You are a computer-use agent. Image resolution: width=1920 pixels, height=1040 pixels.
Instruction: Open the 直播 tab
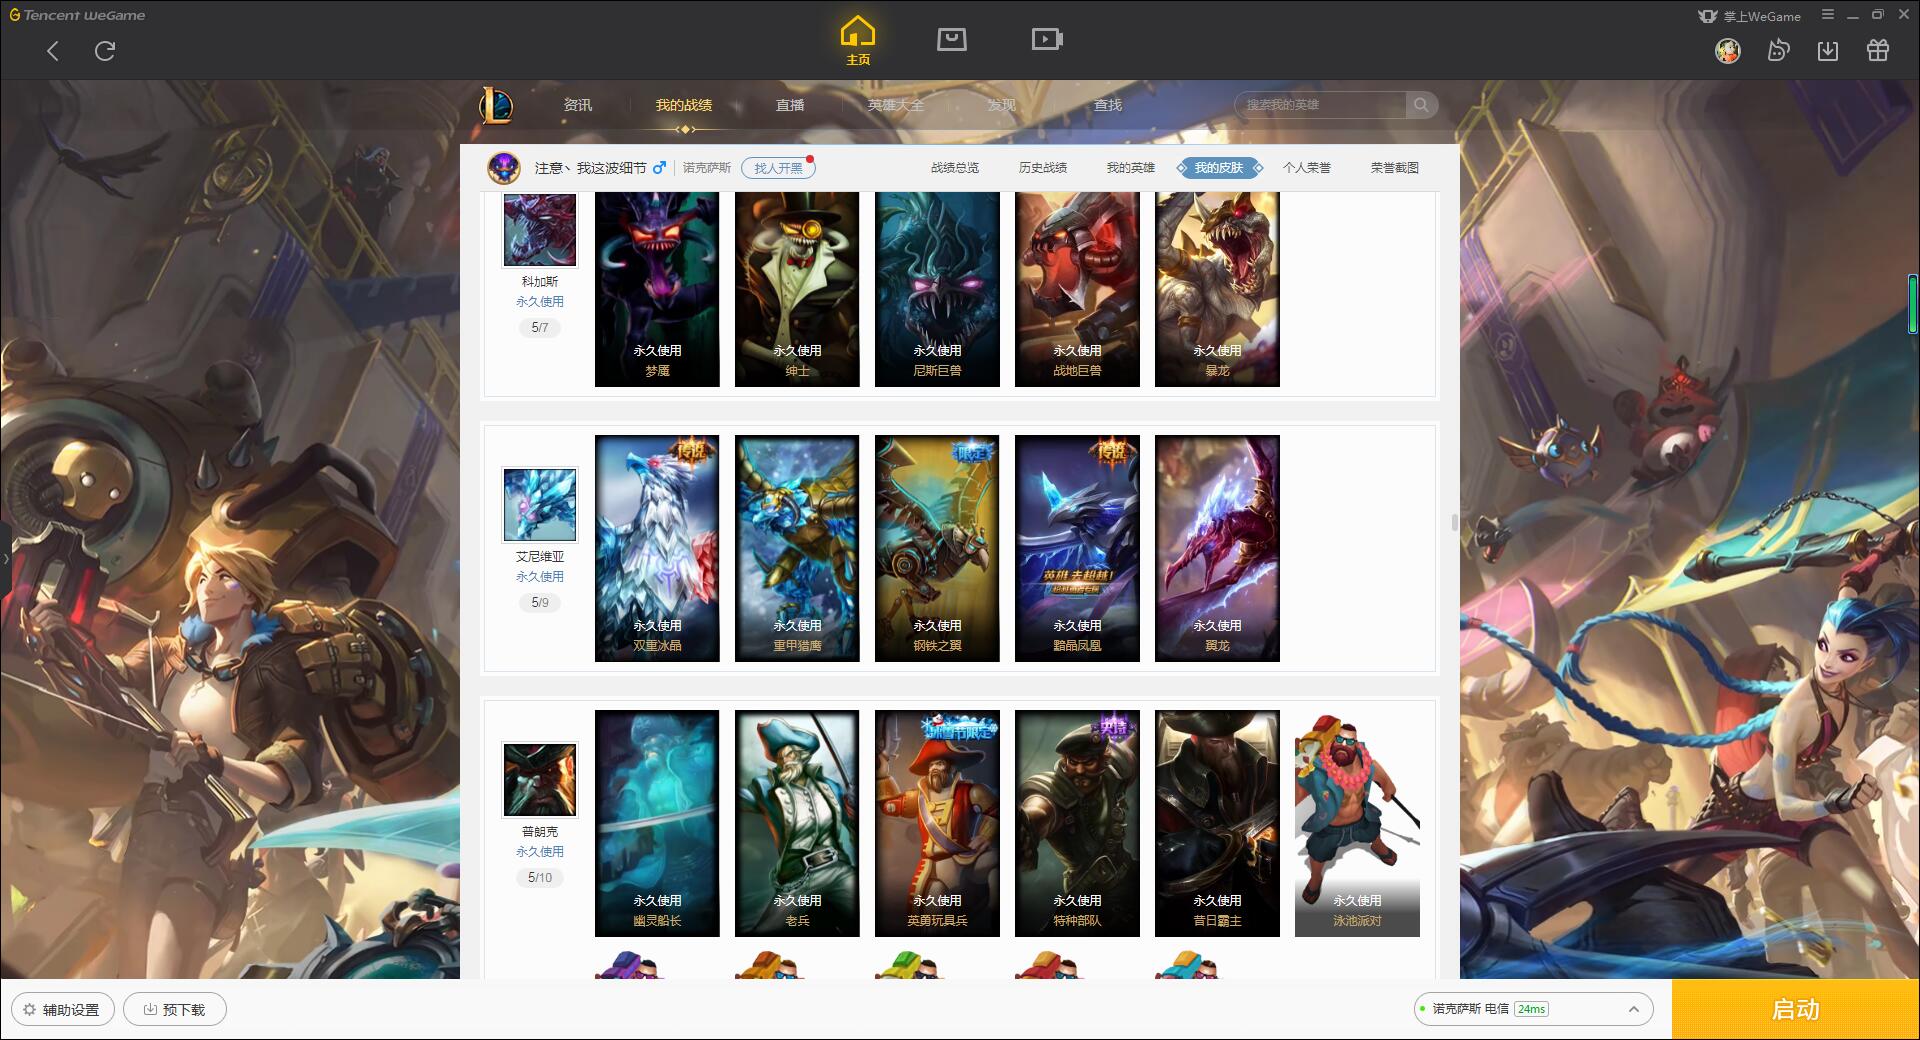(790, 105)
